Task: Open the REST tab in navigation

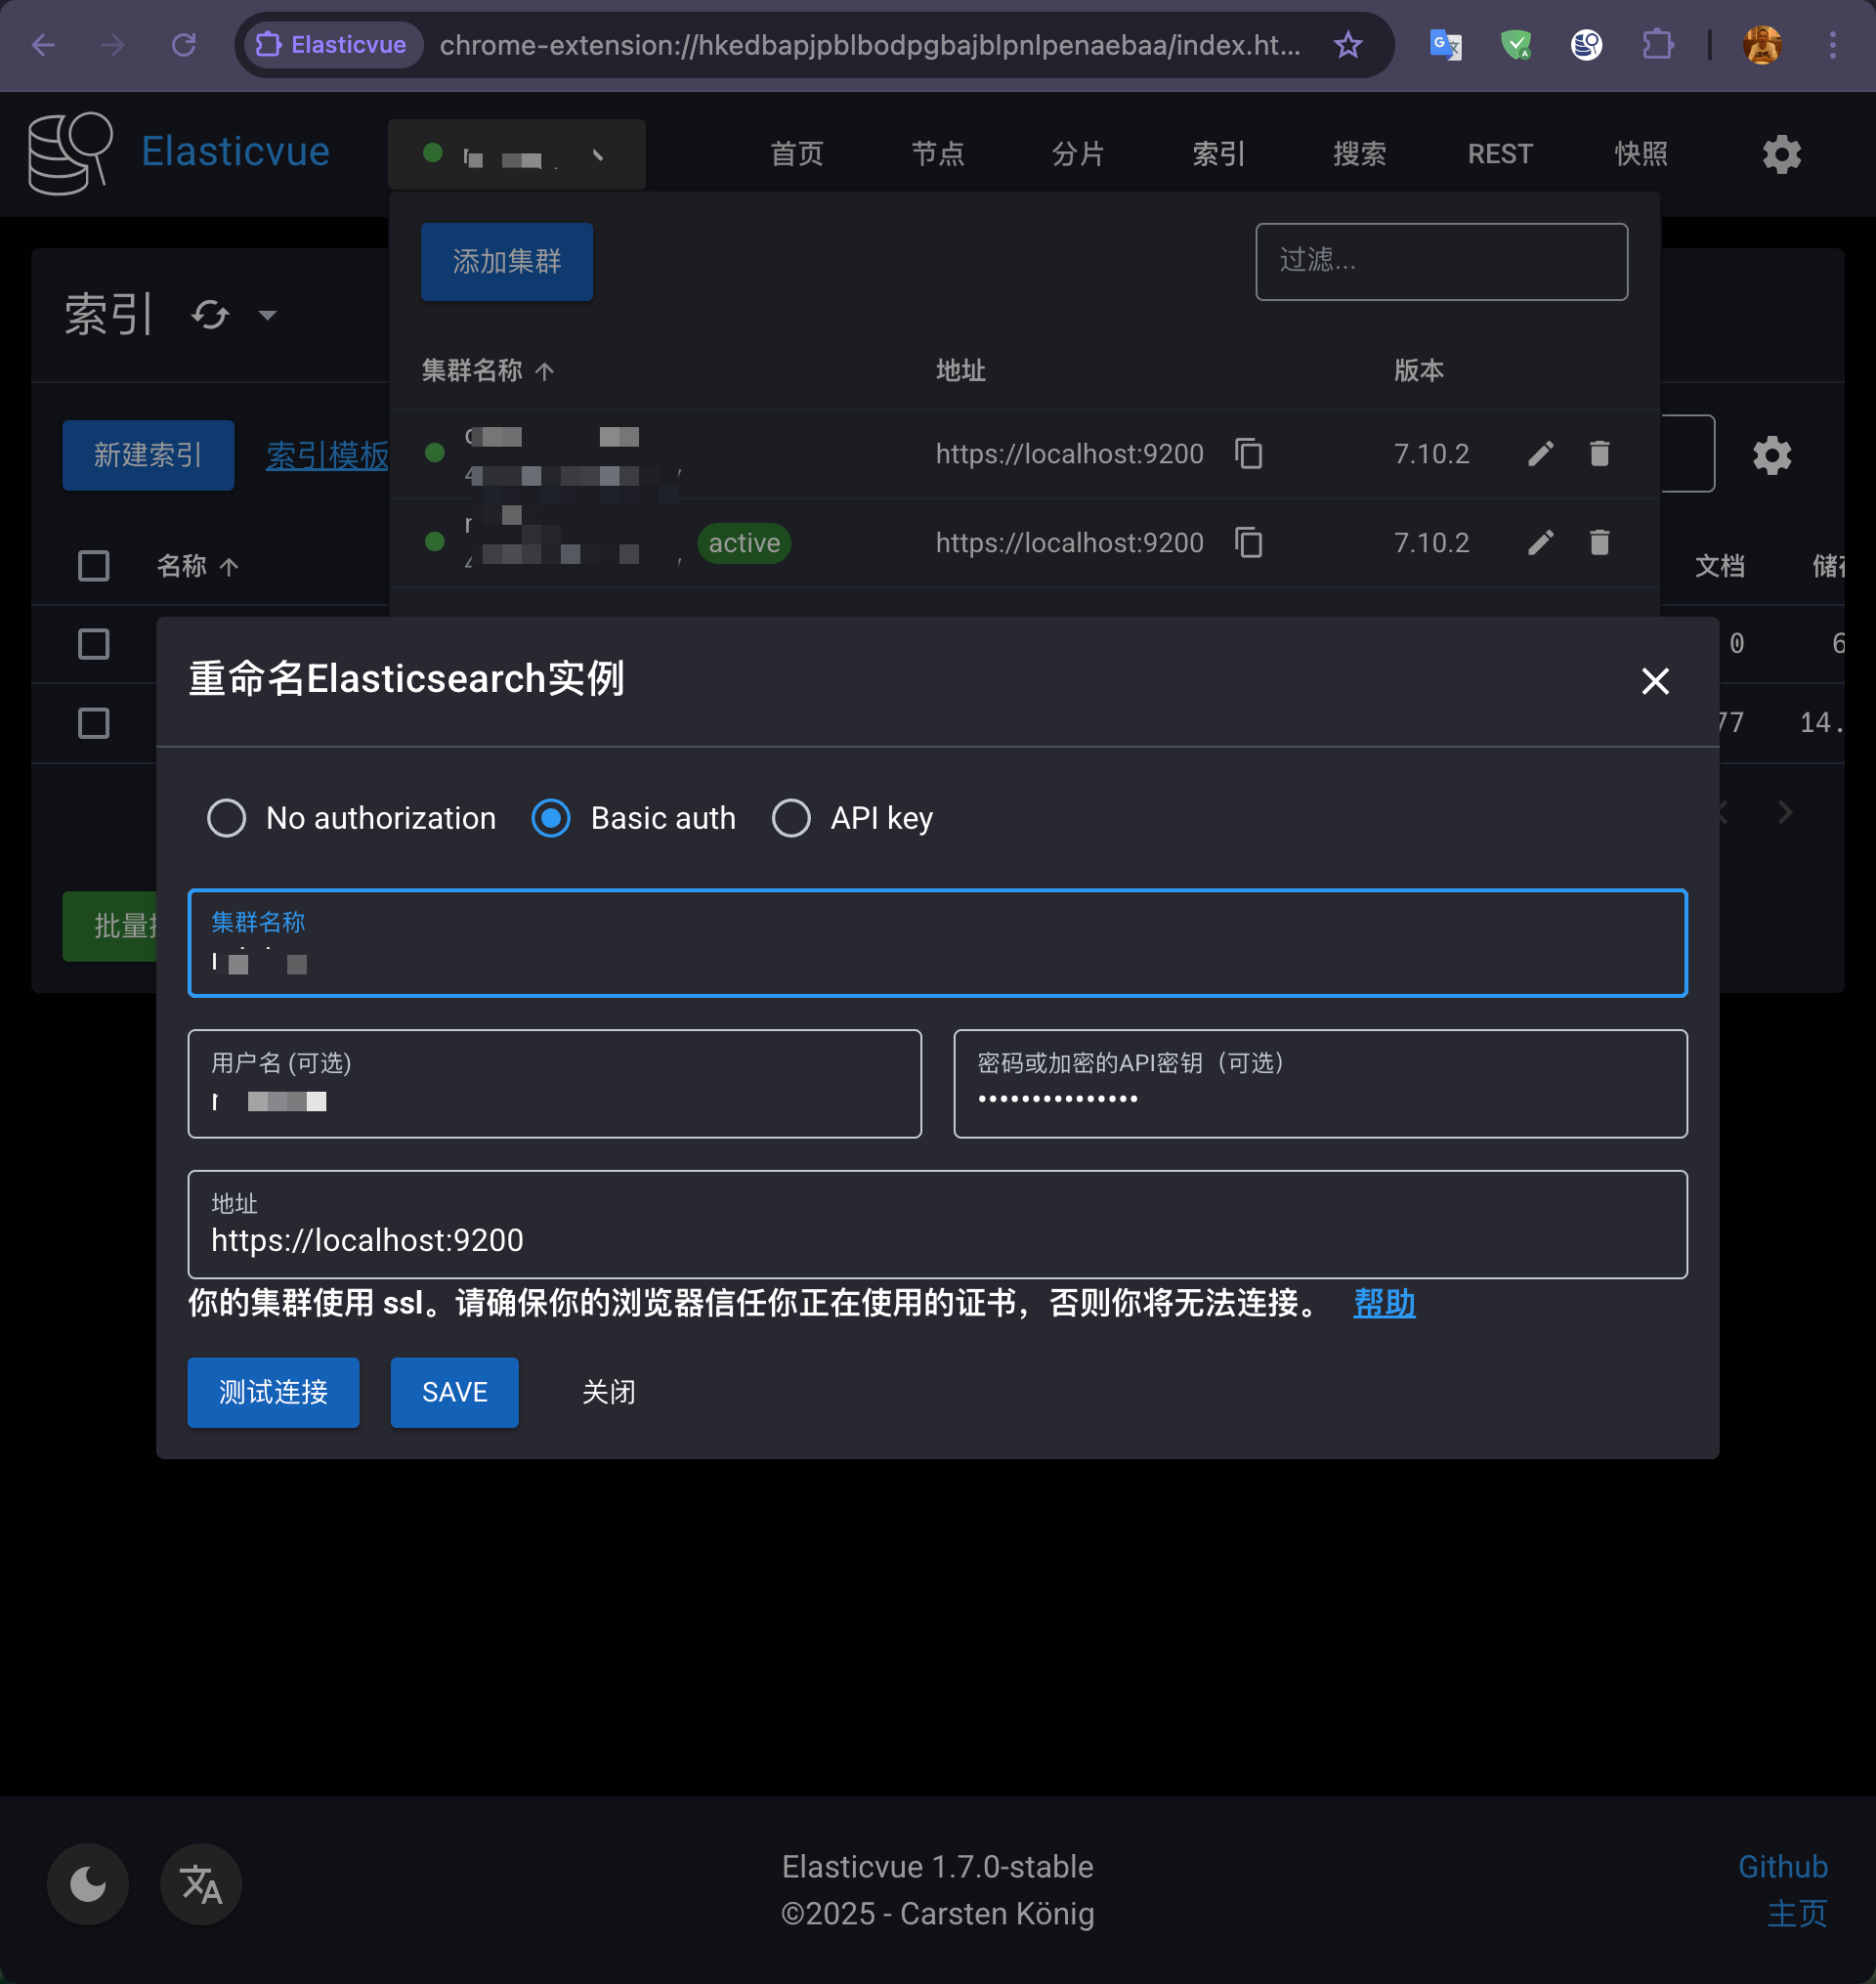Action: [1499, 154]
